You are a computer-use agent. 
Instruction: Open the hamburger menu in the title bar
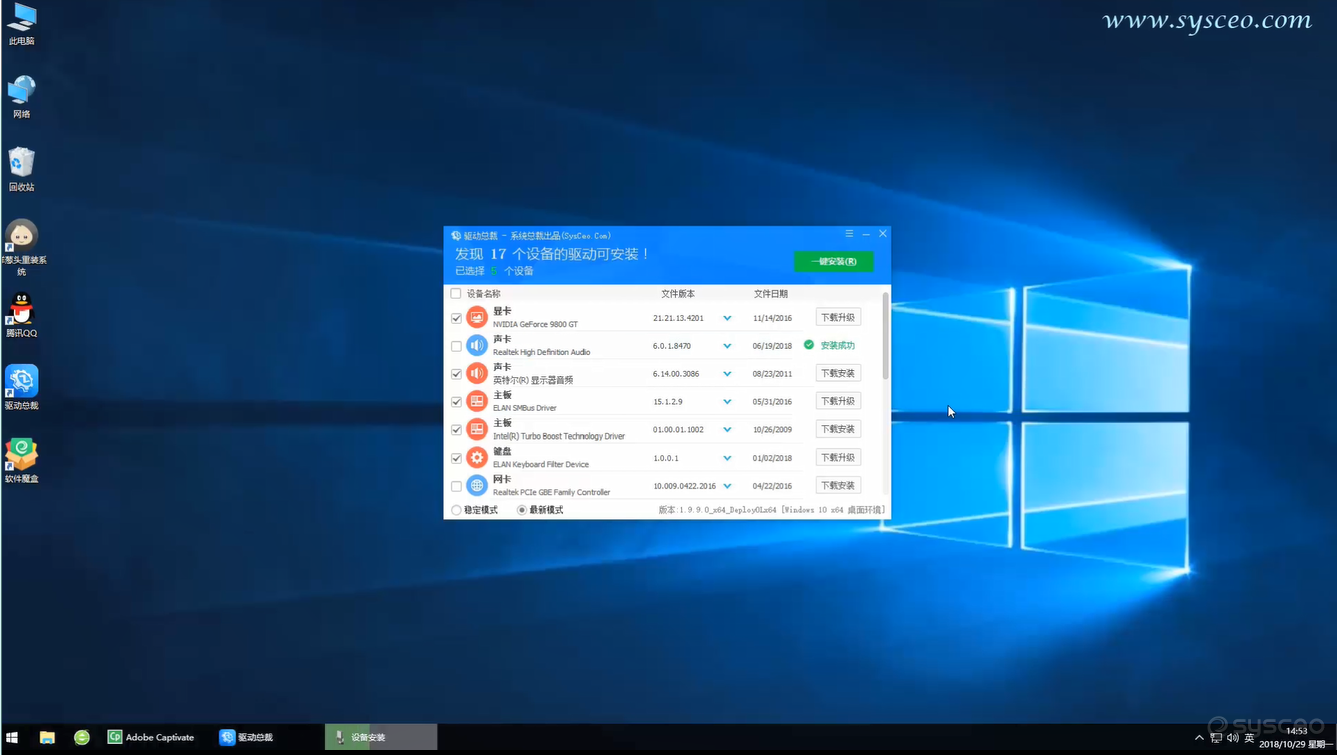click(849, 234)
